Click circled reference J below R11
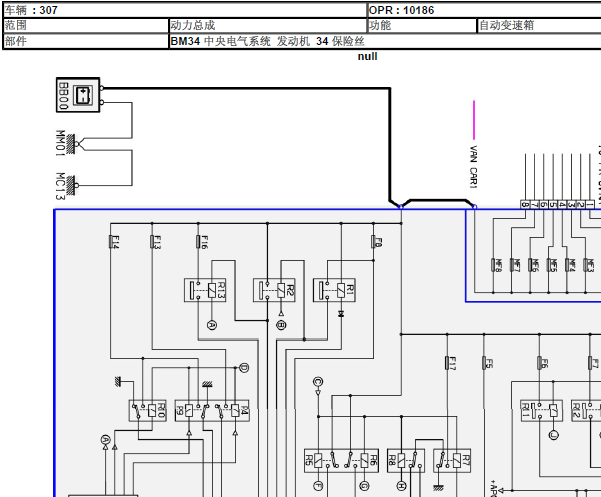The image size is (601, 497). click(553, 435)
